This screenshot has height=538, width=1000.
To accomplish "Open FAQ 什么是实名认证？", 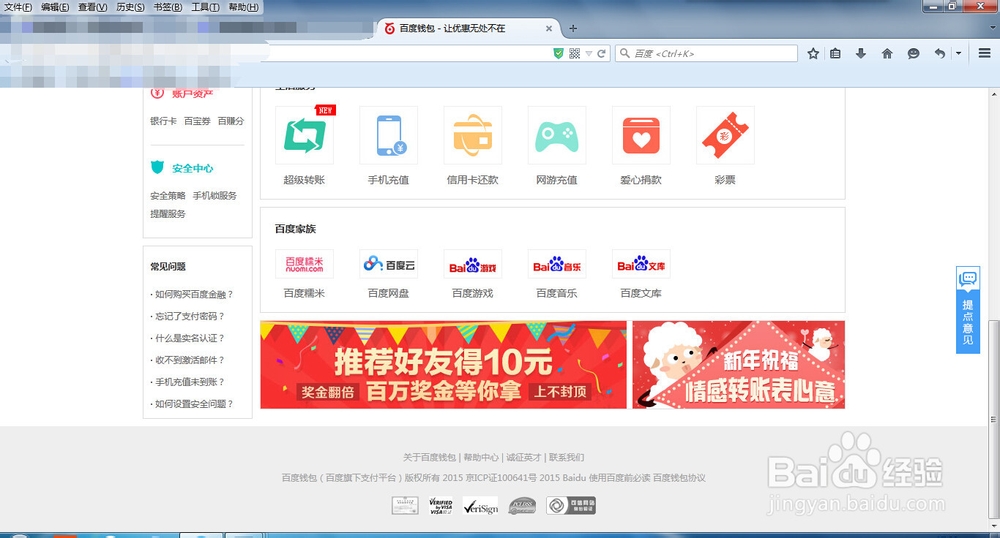I will 188,338.
